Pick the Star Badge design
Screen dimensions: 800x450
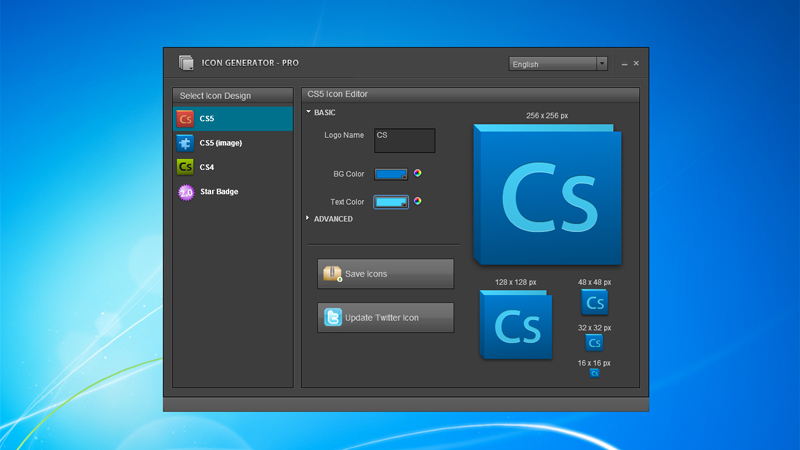click(x=220, y=192)
